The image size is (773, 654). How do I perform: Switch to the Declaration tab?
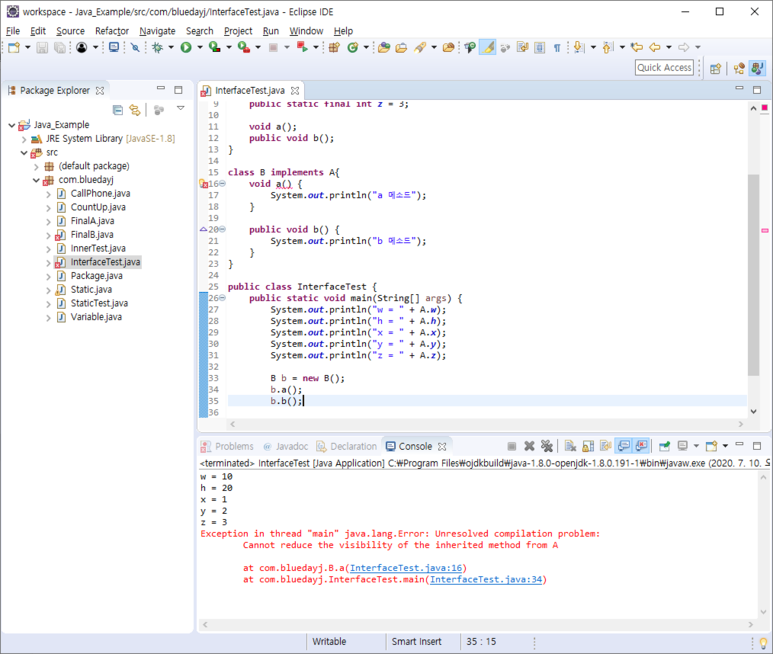click(x=347, y=447)
